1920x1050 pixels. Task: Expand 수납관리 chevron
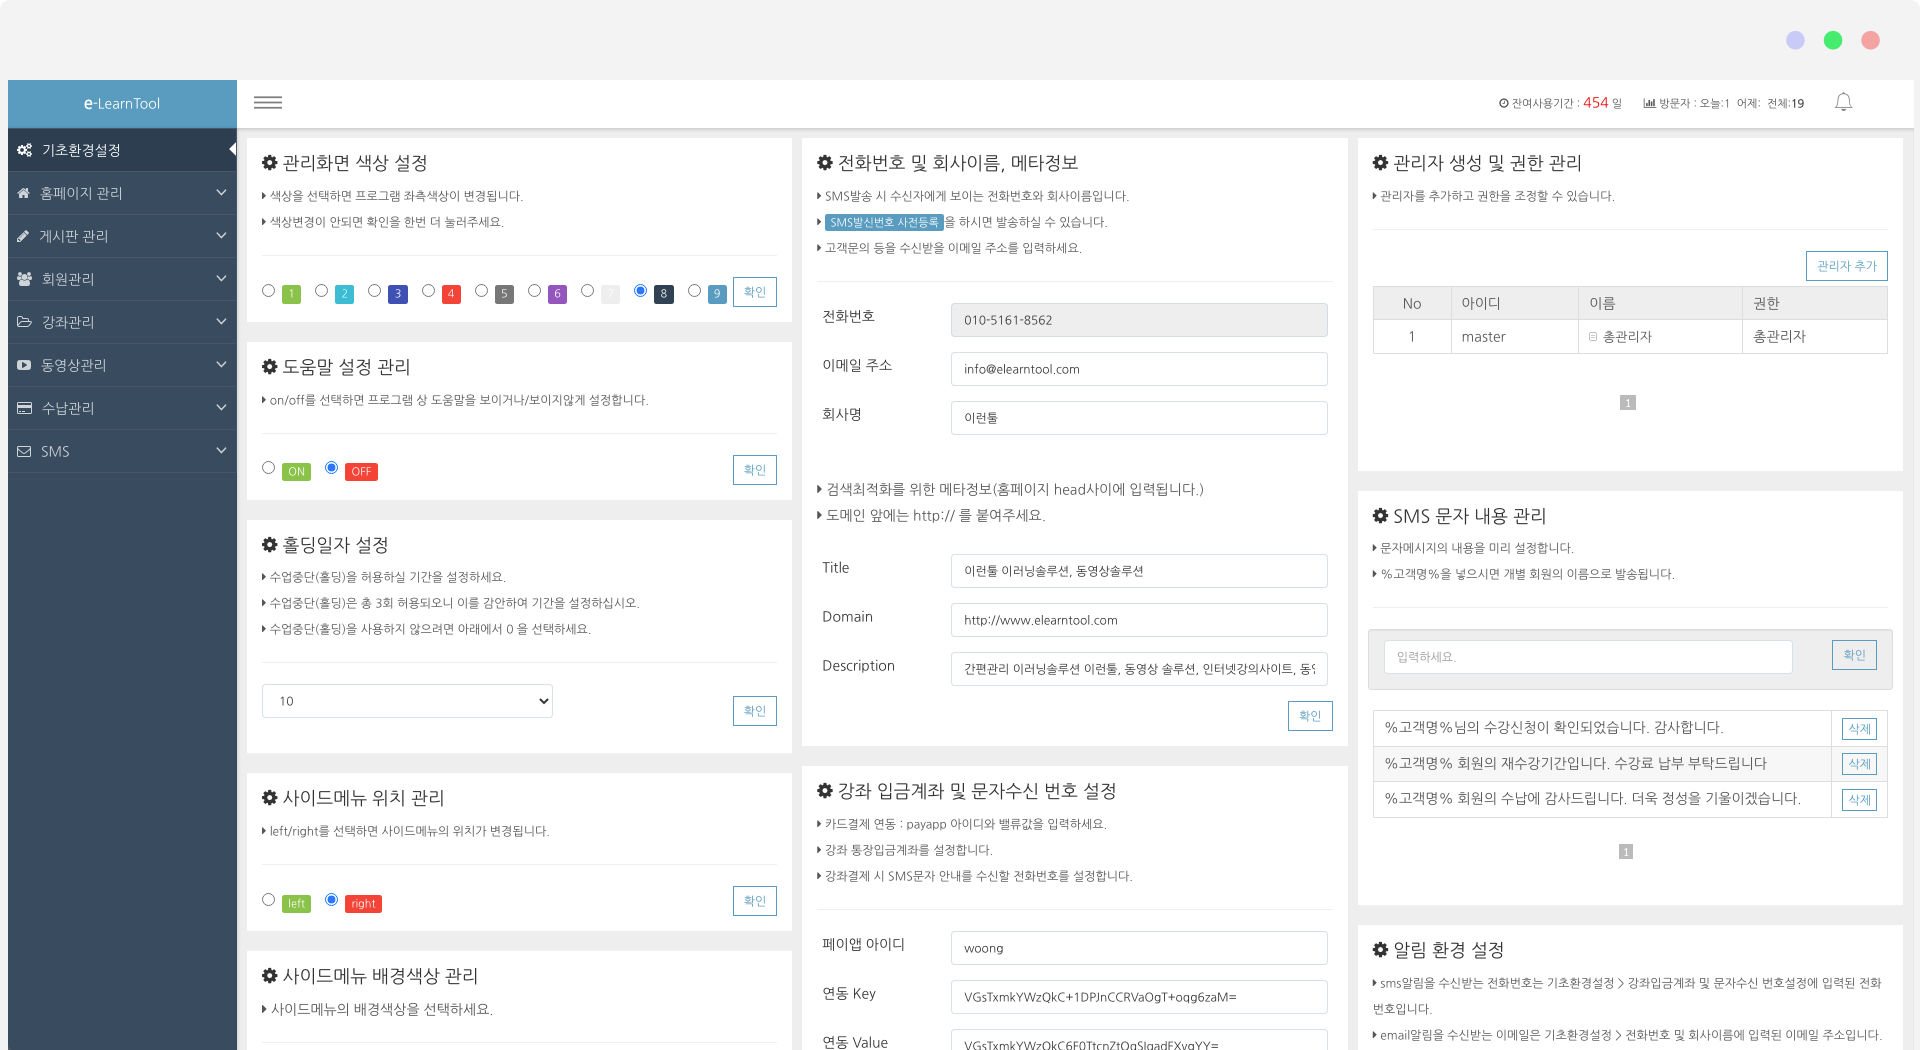point(221,408)
